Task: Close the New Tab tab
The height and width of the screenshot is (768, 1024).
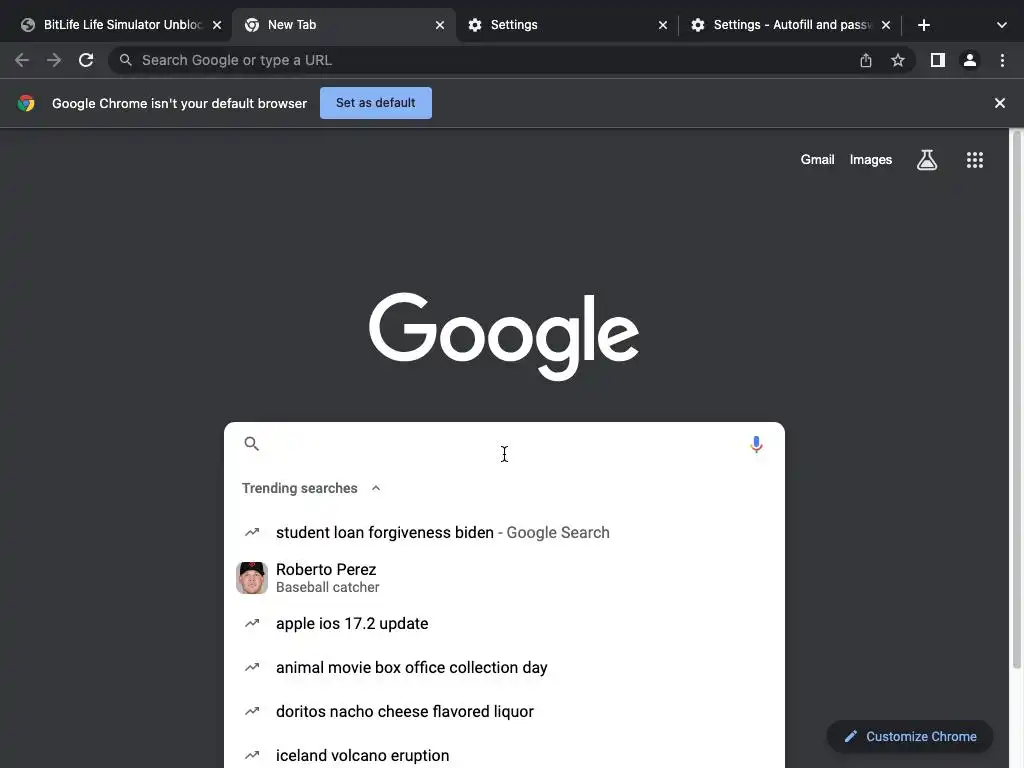Action: (x=440, y=25)
